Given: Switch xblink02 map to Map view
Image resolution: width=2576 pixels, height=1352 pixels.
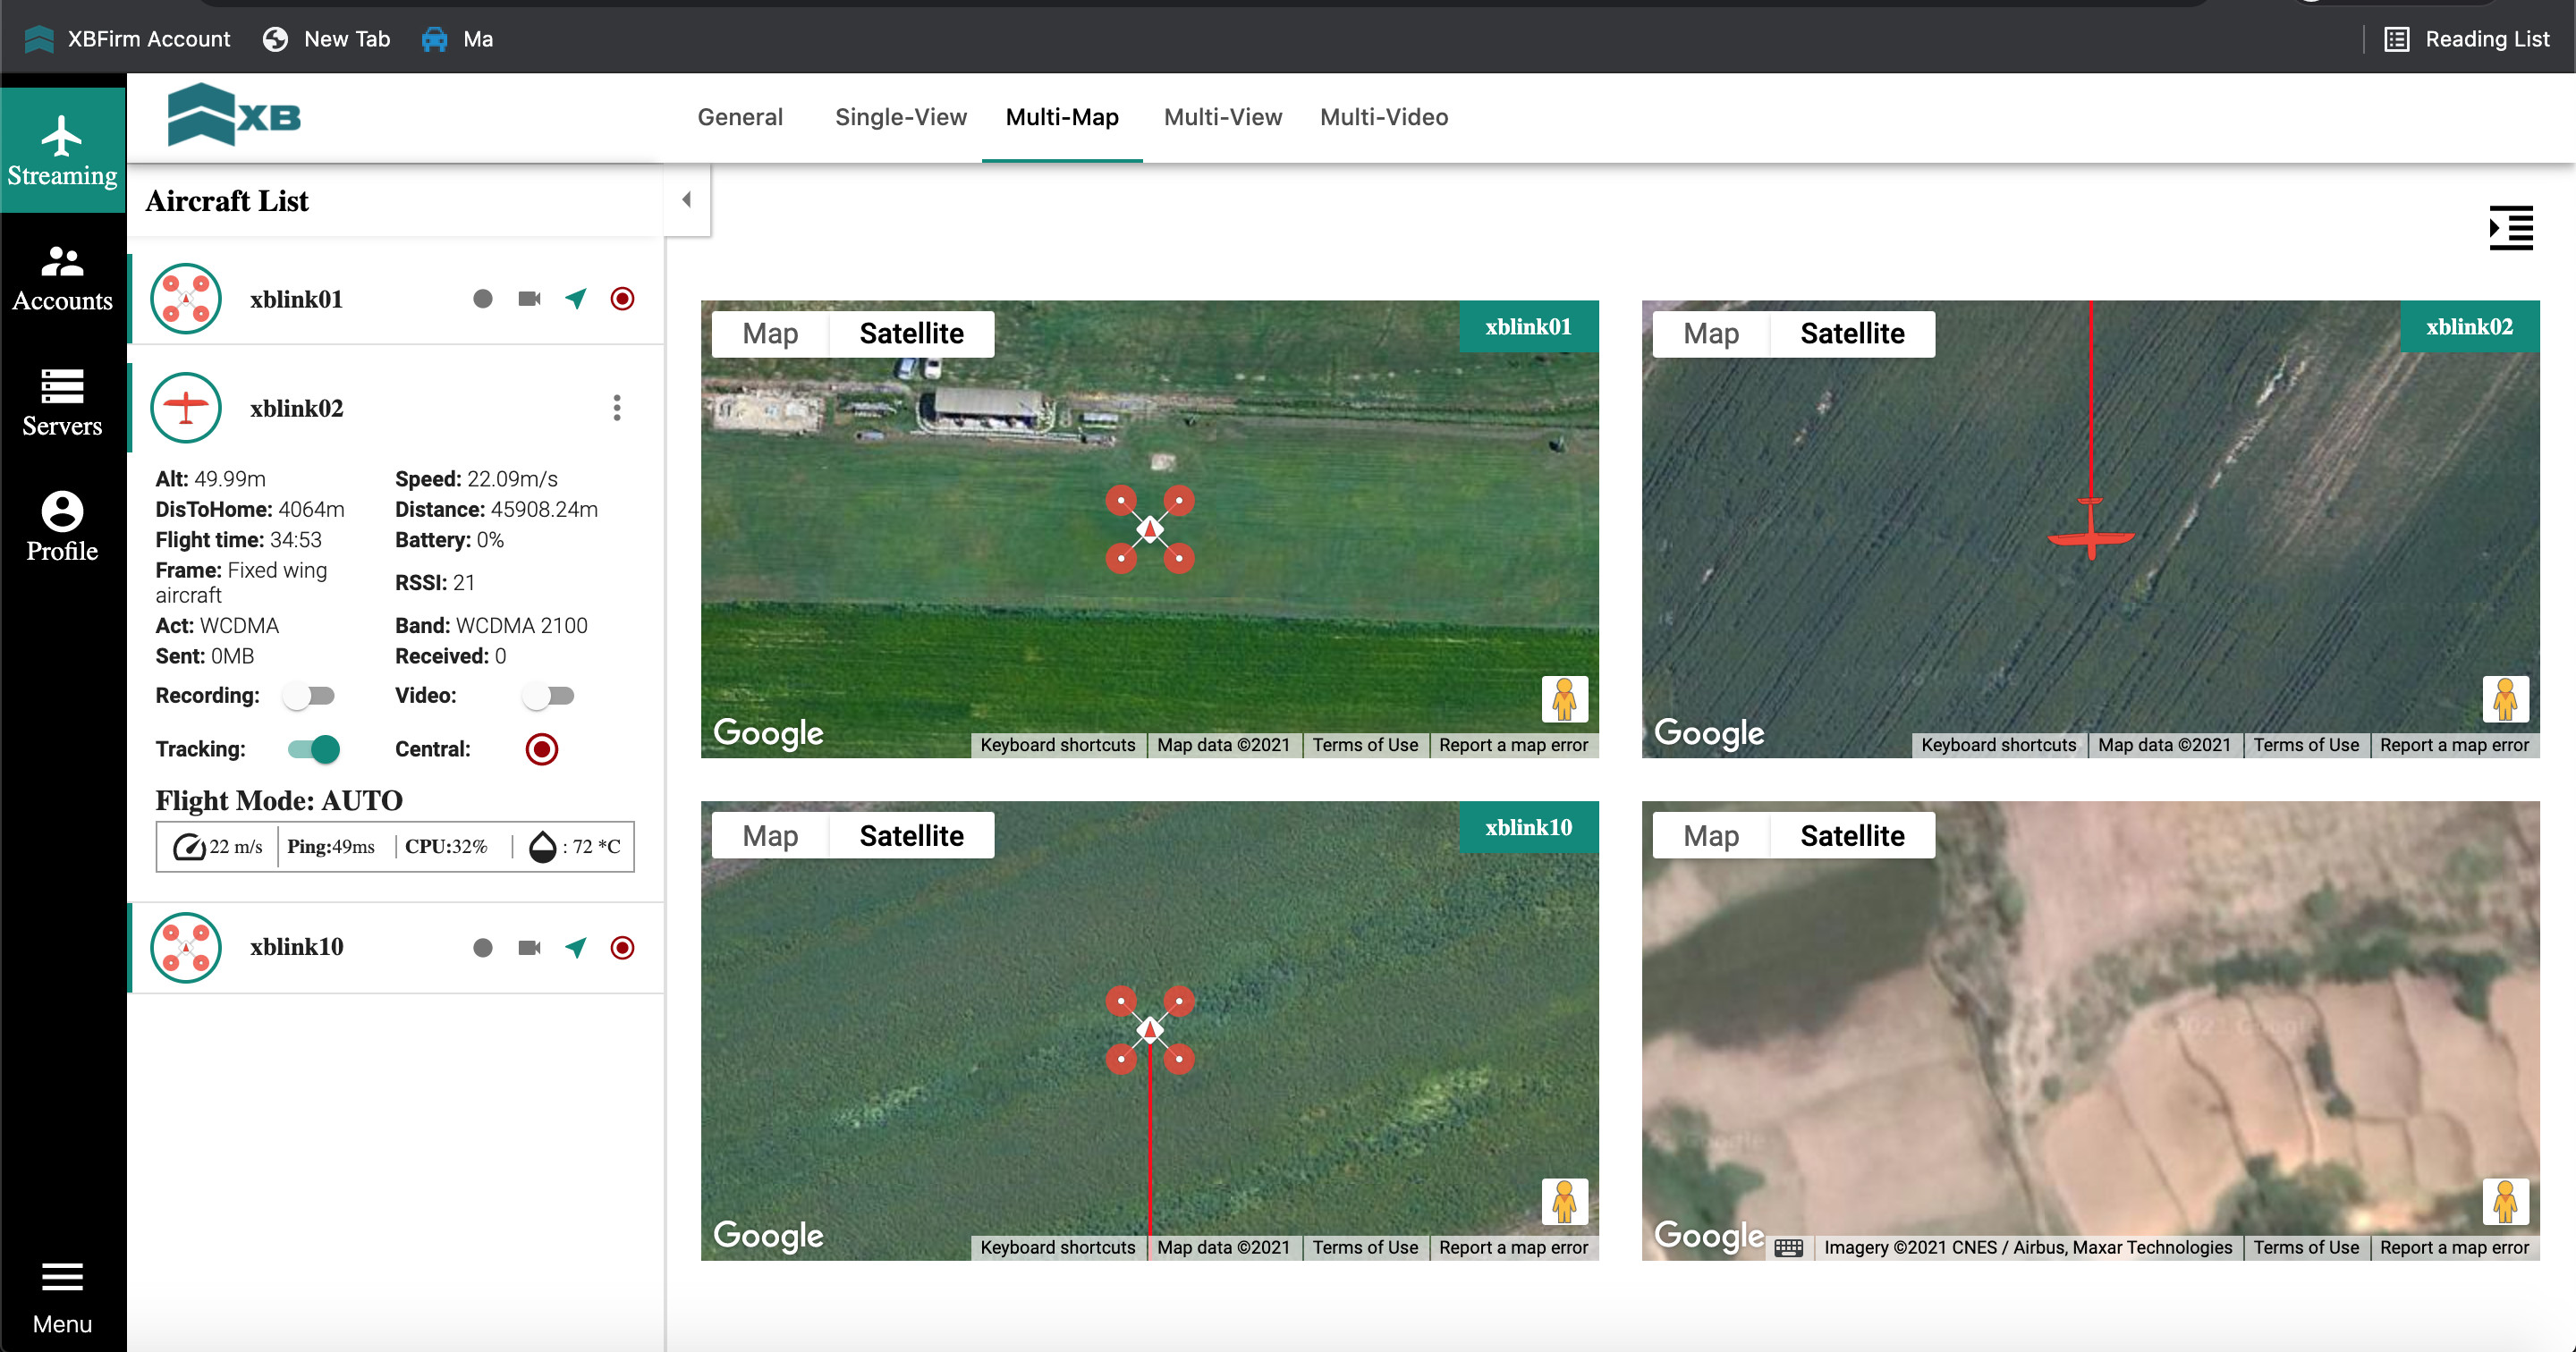Looking at the screenshot, I should pos(1710,334).
